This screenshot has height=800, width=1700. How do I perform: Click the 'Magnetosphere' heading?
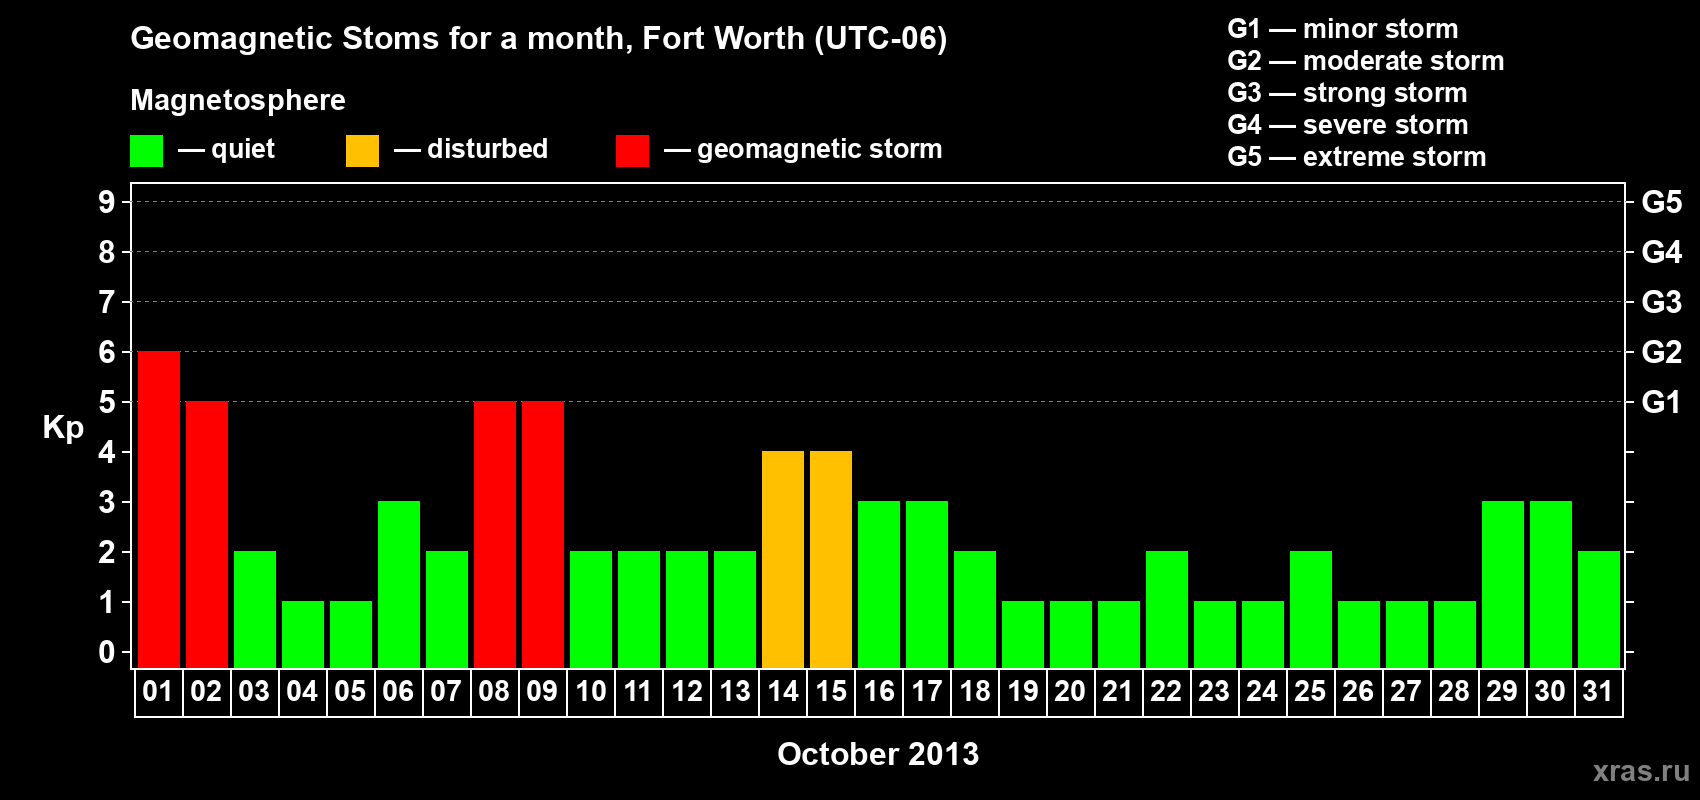(238, 100)
